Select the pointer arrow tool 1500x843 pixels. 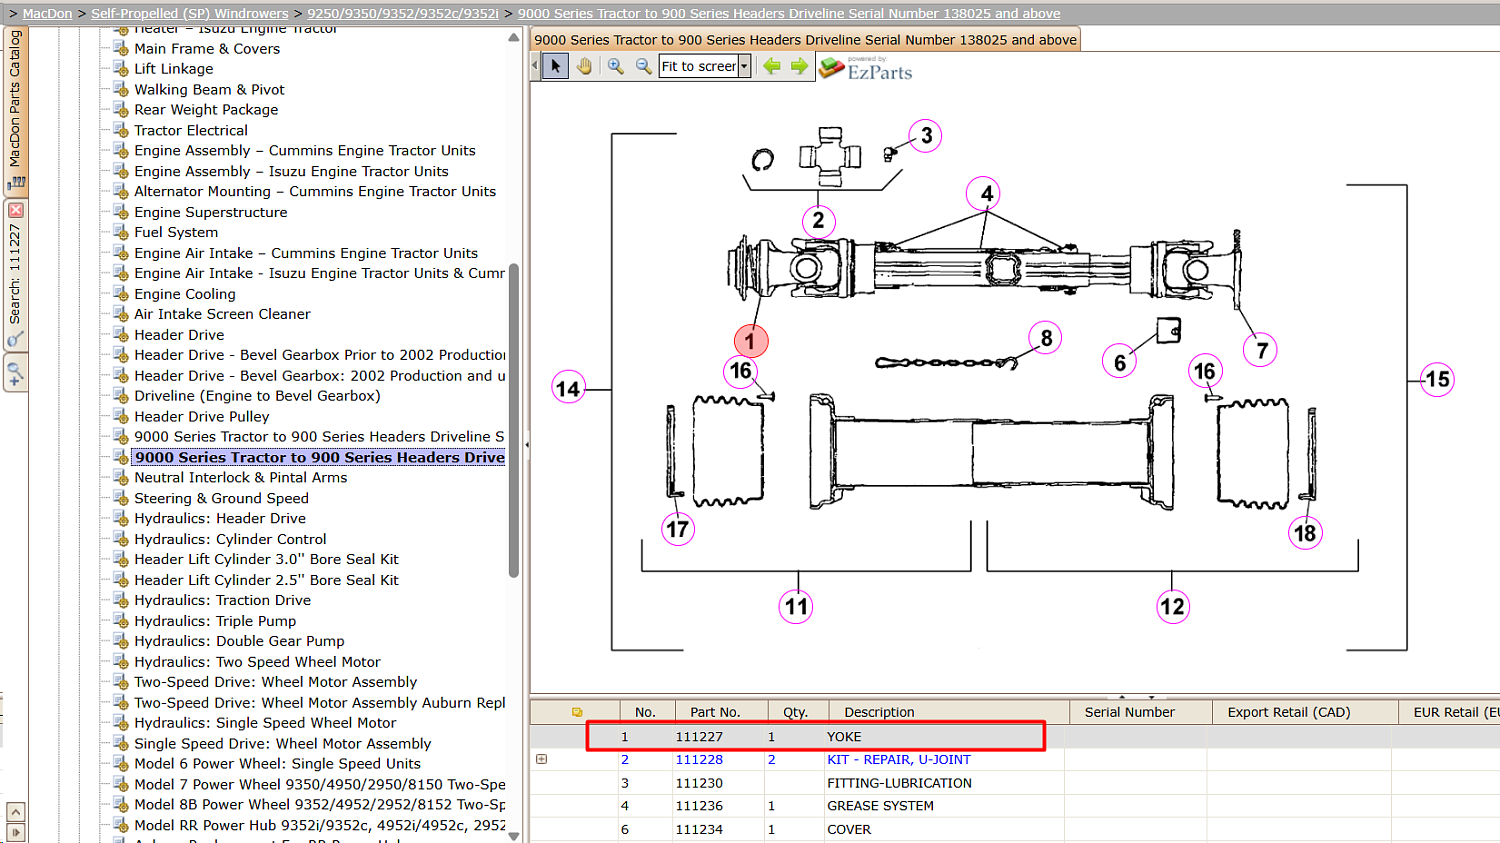point(556,66)
